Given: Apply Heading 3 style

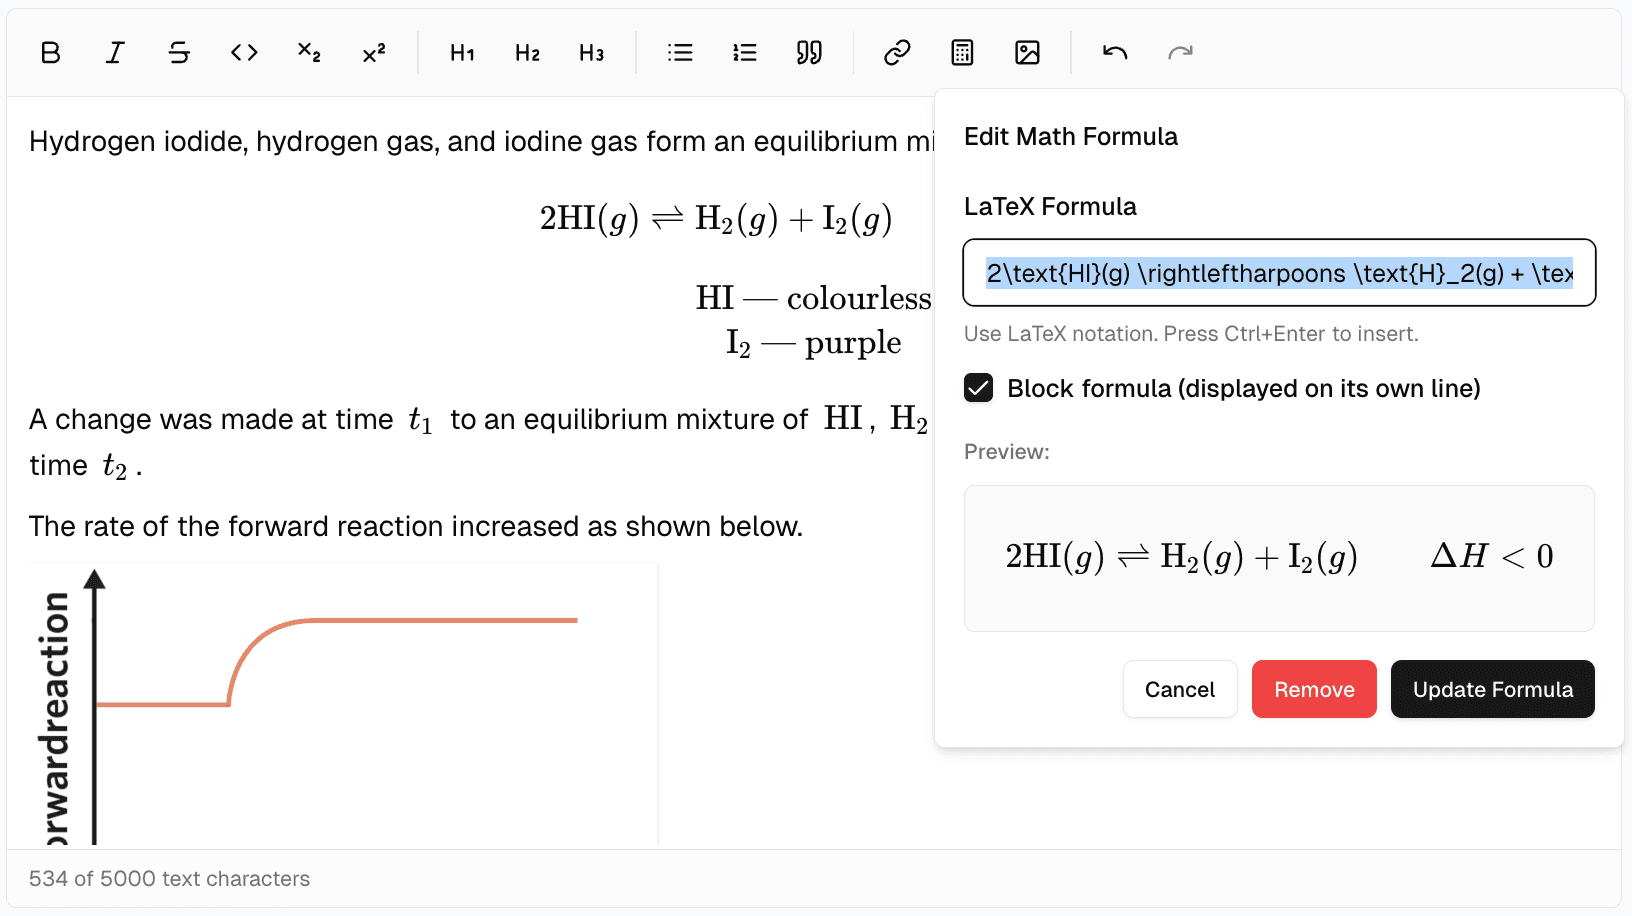Looking at the screenshot, I should (x=591, y=52).
